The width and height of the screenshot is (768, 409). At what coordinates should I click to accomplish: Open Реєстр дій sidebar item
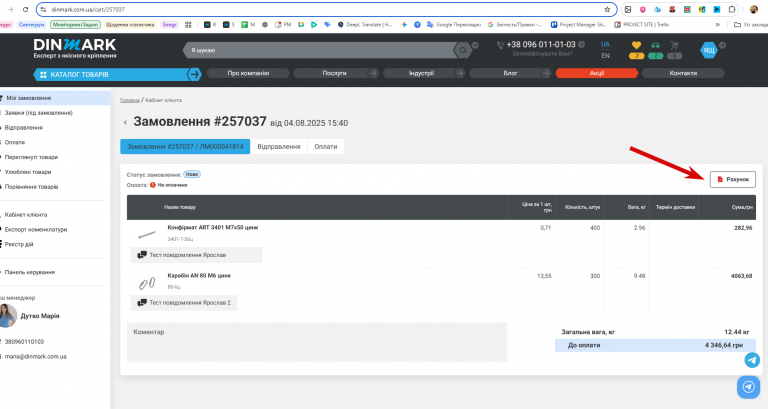[x=19, y=244]
